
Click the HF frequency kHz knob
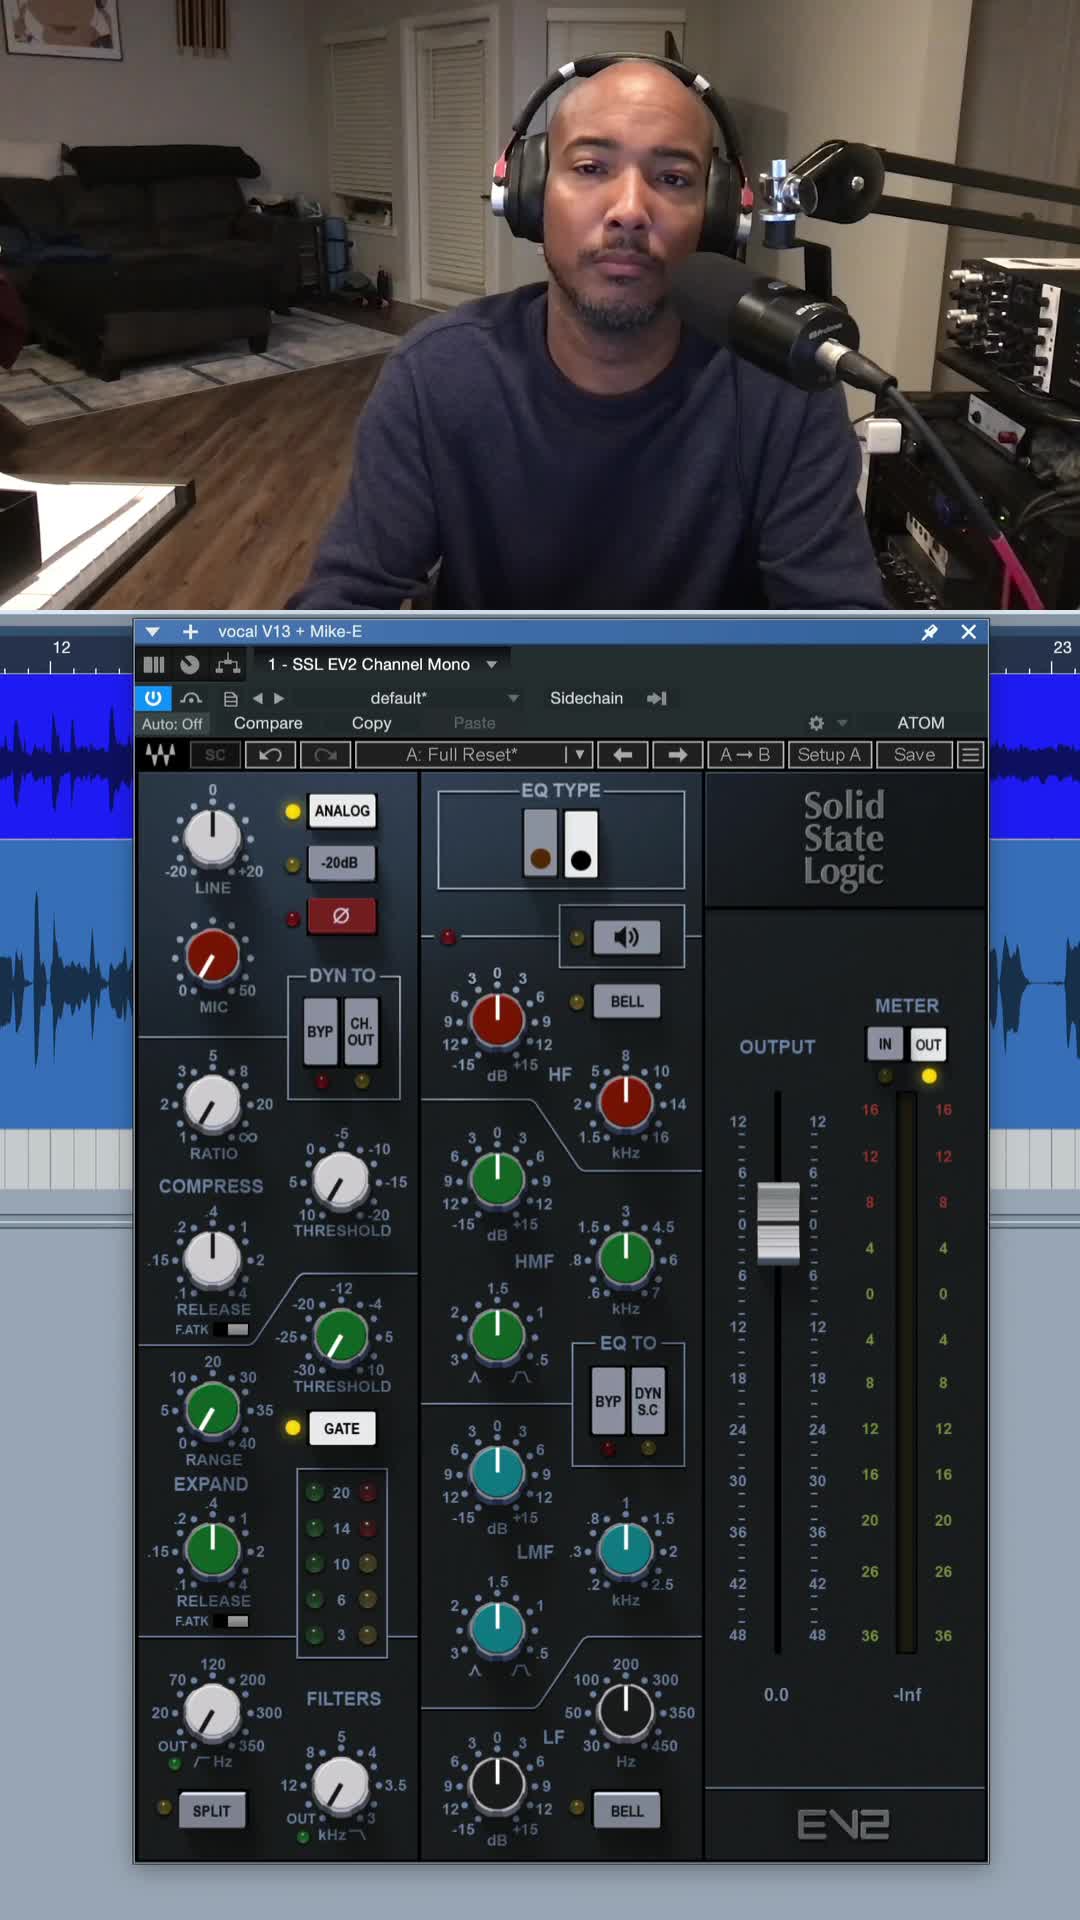tap(626, 1103)
